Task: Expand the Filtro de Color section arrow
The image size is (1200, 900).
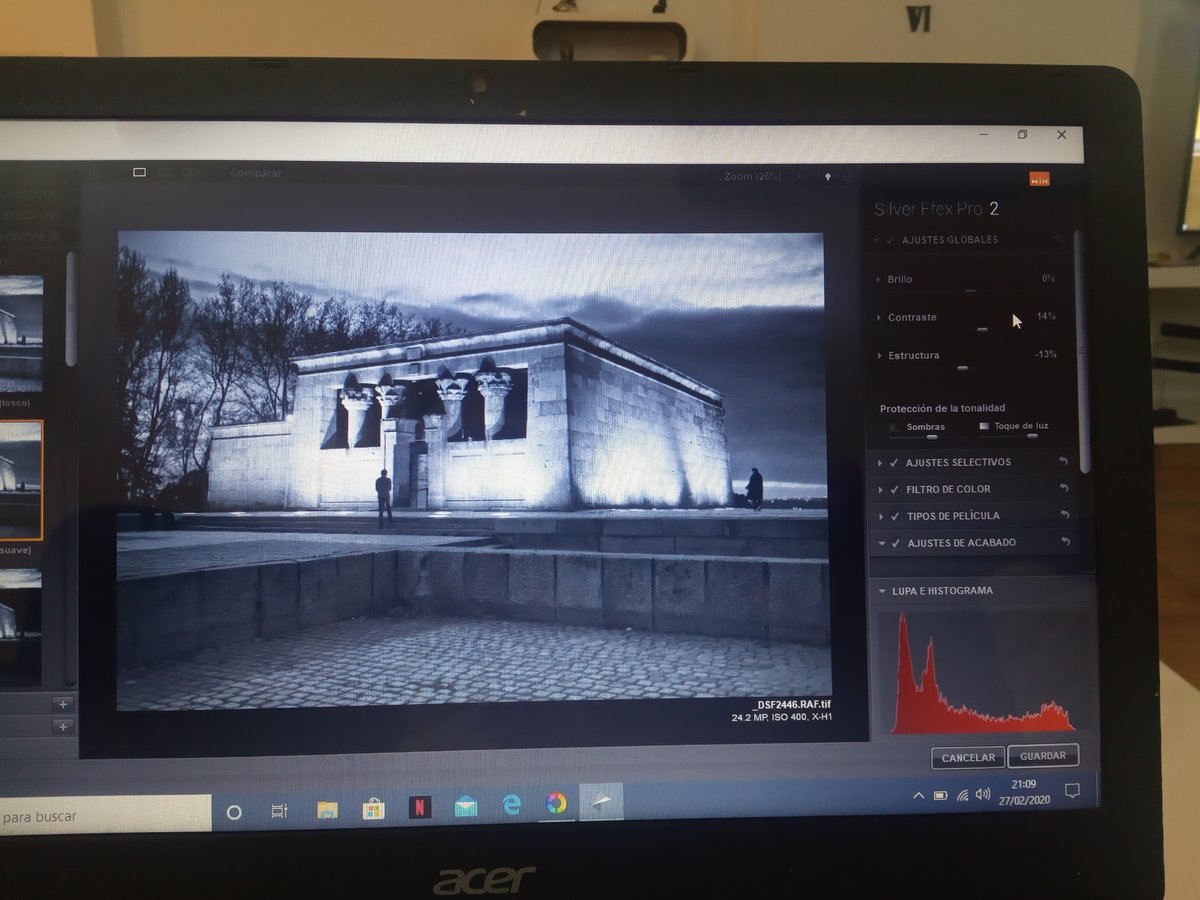Action: [881, 489]
